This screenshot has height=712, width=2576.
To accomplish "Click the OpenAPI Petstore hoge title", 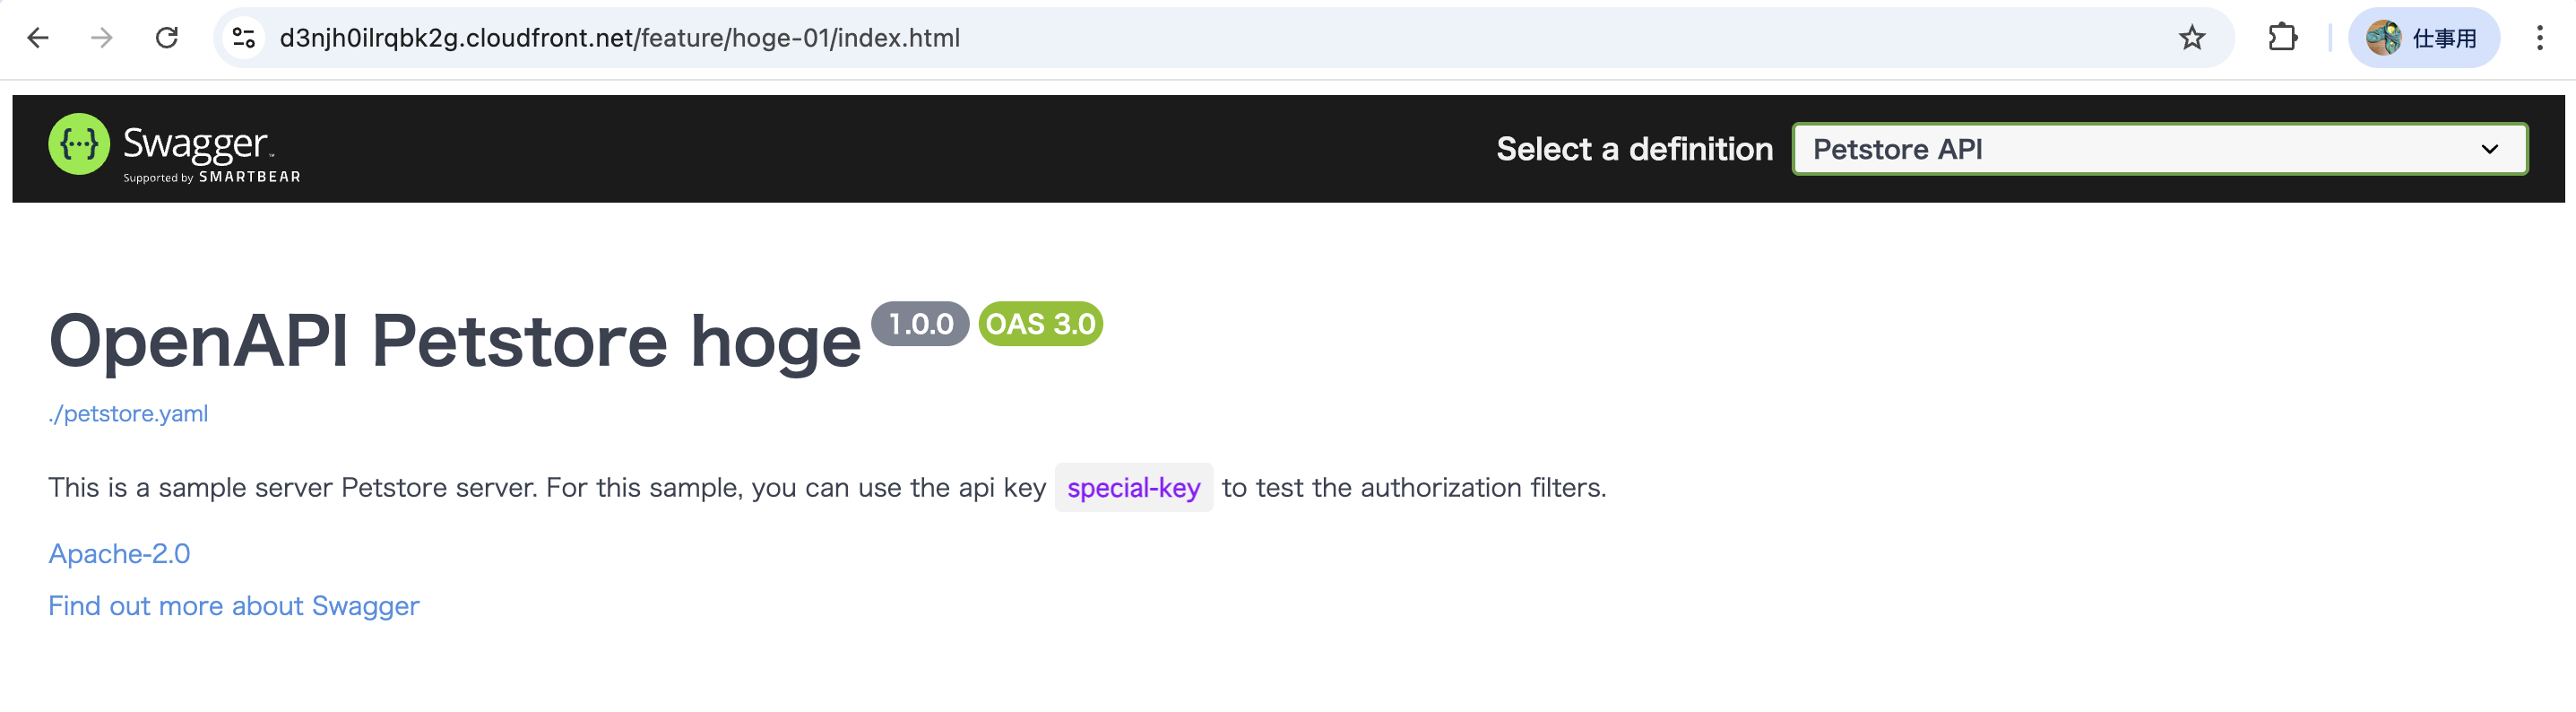I will tap(455, 340).
